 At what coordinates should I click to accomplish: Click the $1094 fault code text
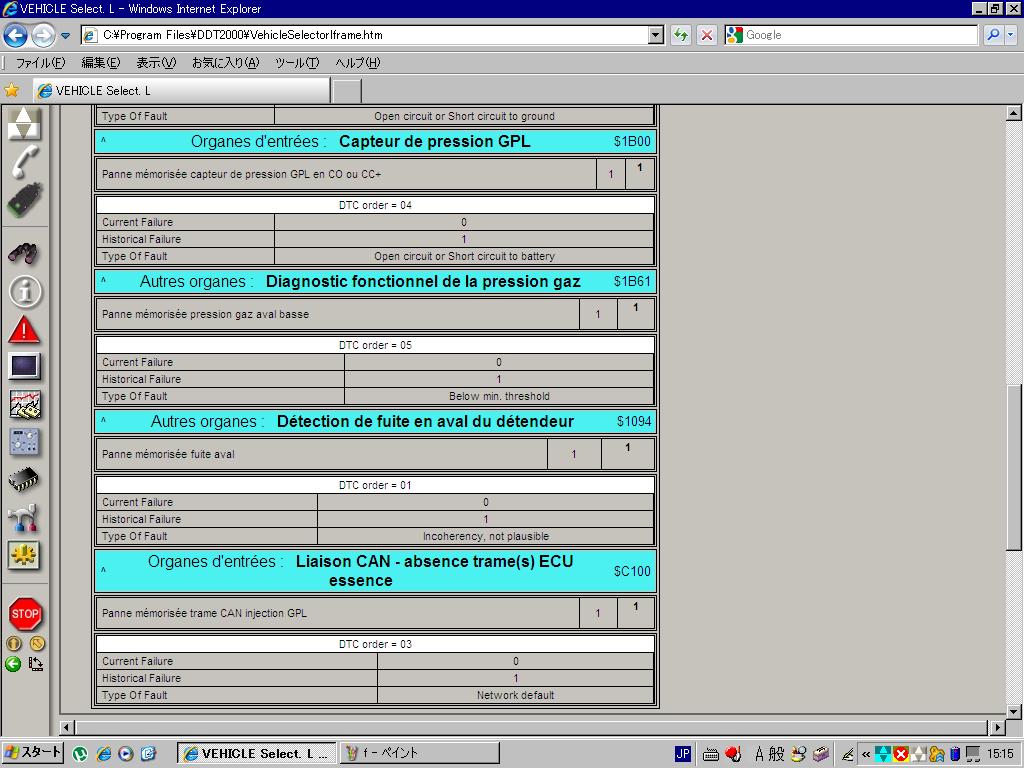pyautogui.click(x=633, y=421)
